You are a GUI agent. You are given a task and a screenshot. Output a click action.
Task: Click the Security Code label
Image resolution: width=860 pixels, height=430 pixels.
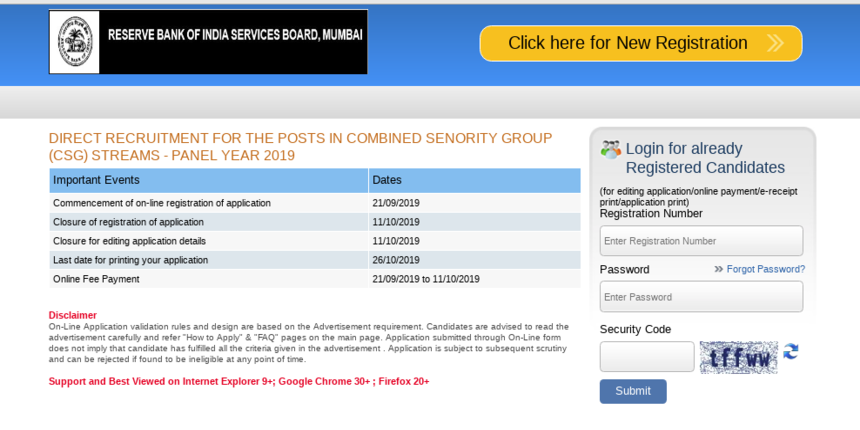coord(635,330)
